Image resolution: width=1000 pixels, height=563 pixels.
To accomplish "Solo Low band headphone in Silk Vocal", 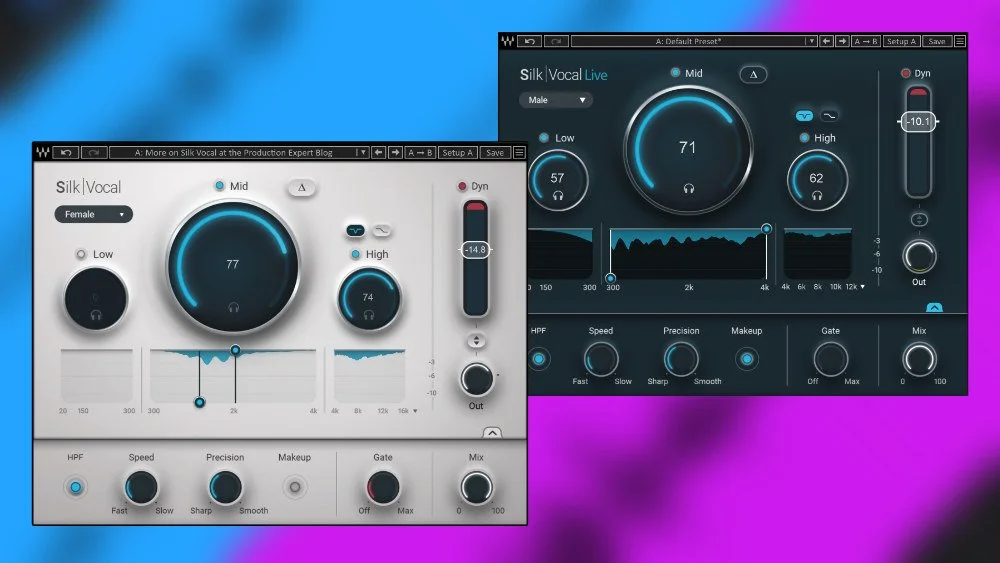I will (x=96, y=314).
